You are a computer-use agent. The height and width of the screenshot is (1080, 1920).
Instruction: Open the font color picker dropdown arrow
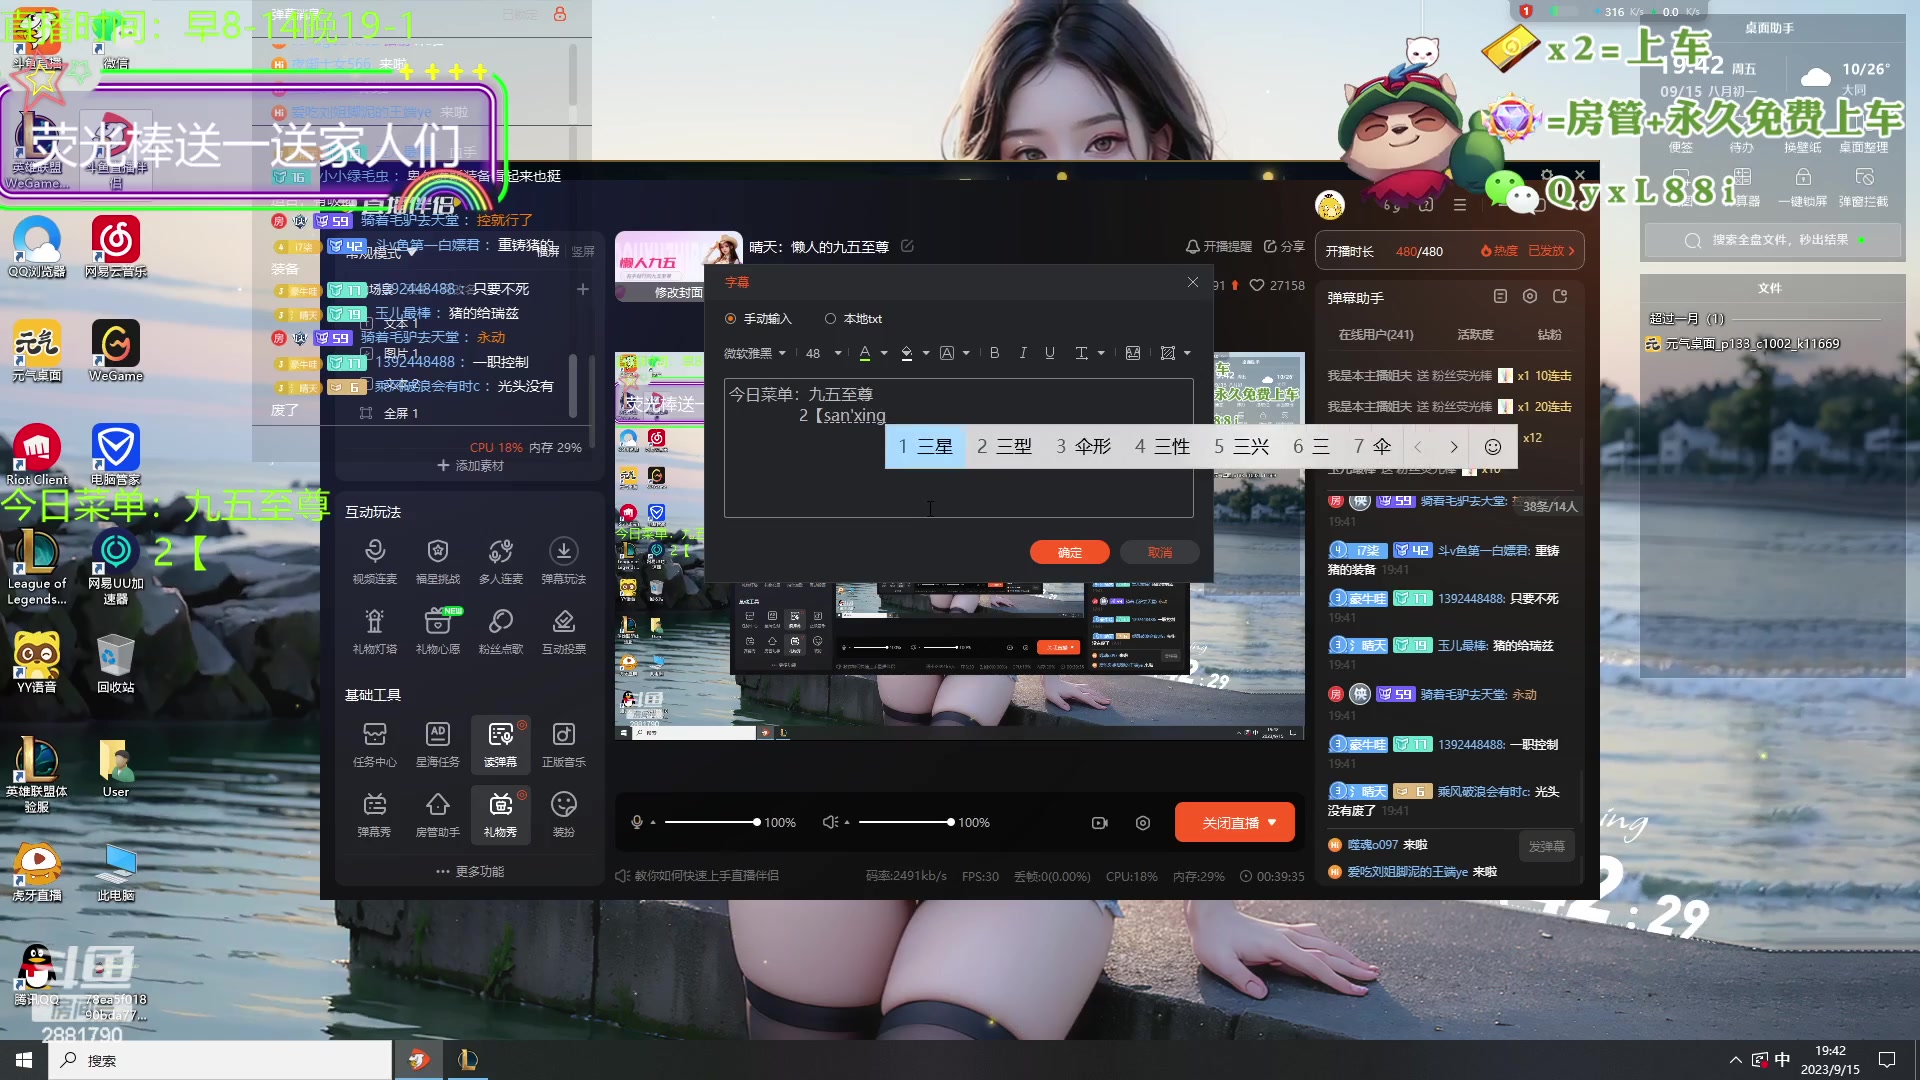click(x=884, y=353)
